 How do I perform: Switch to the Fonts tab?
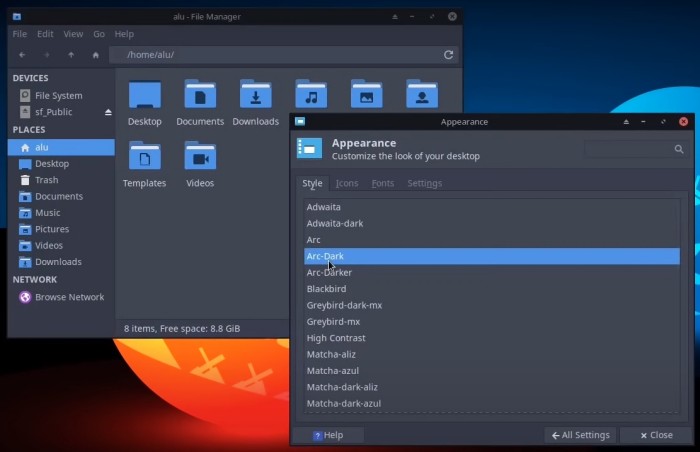coord(383,183)
